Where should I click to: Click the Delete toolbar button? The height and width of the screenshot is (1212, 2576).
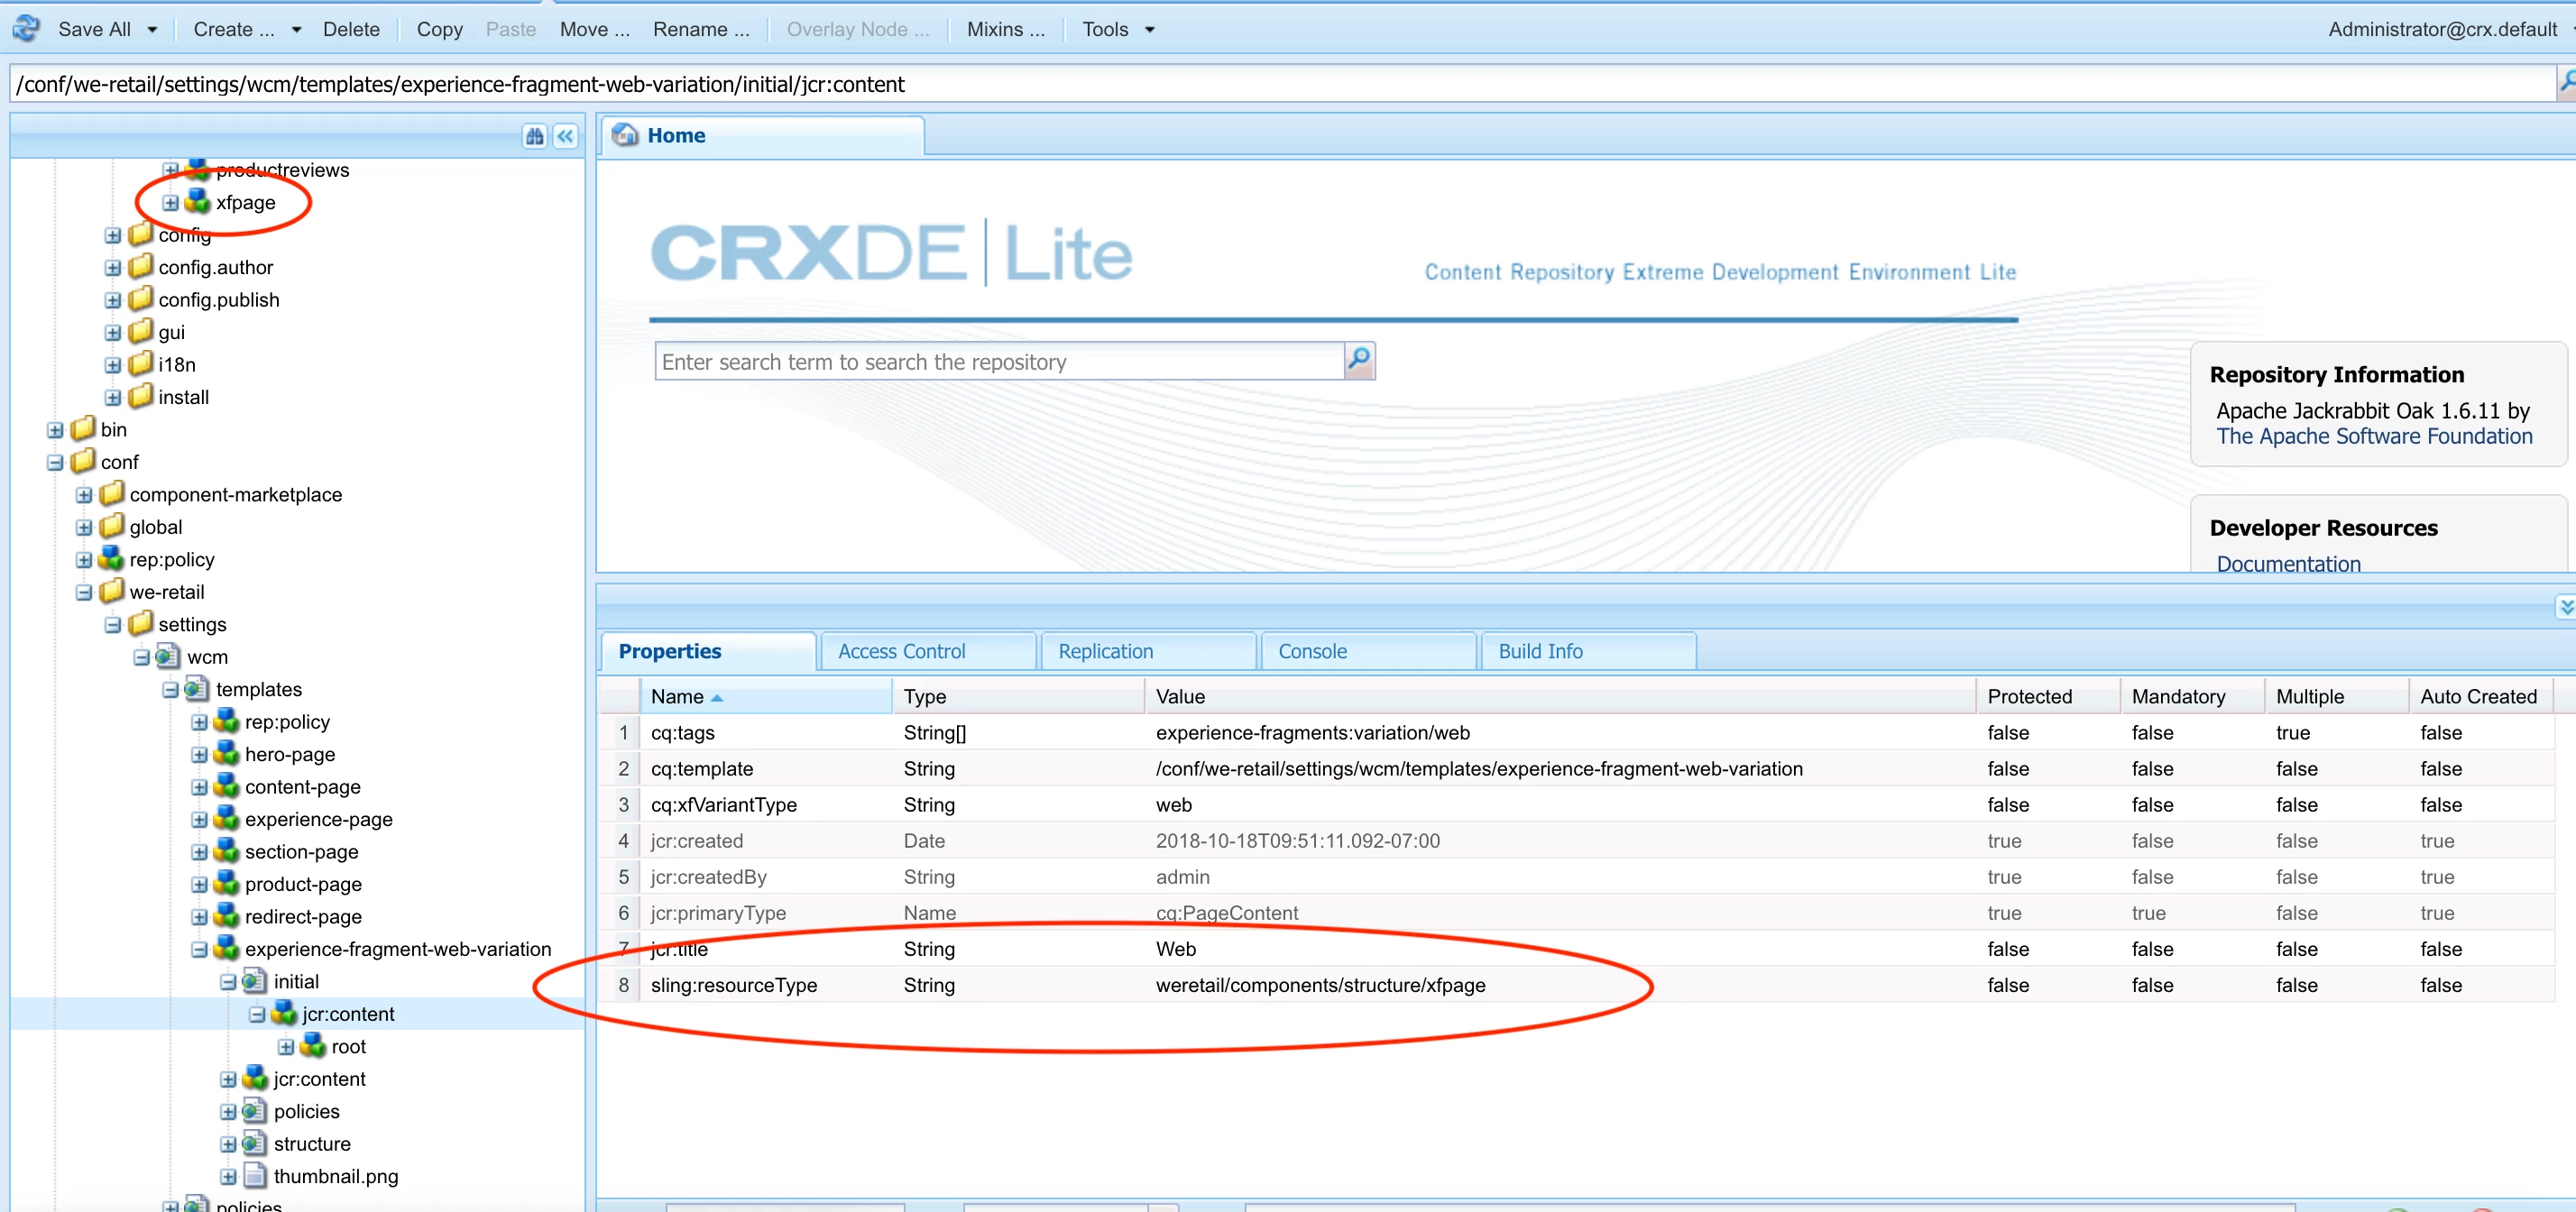(x=351, y=30)
